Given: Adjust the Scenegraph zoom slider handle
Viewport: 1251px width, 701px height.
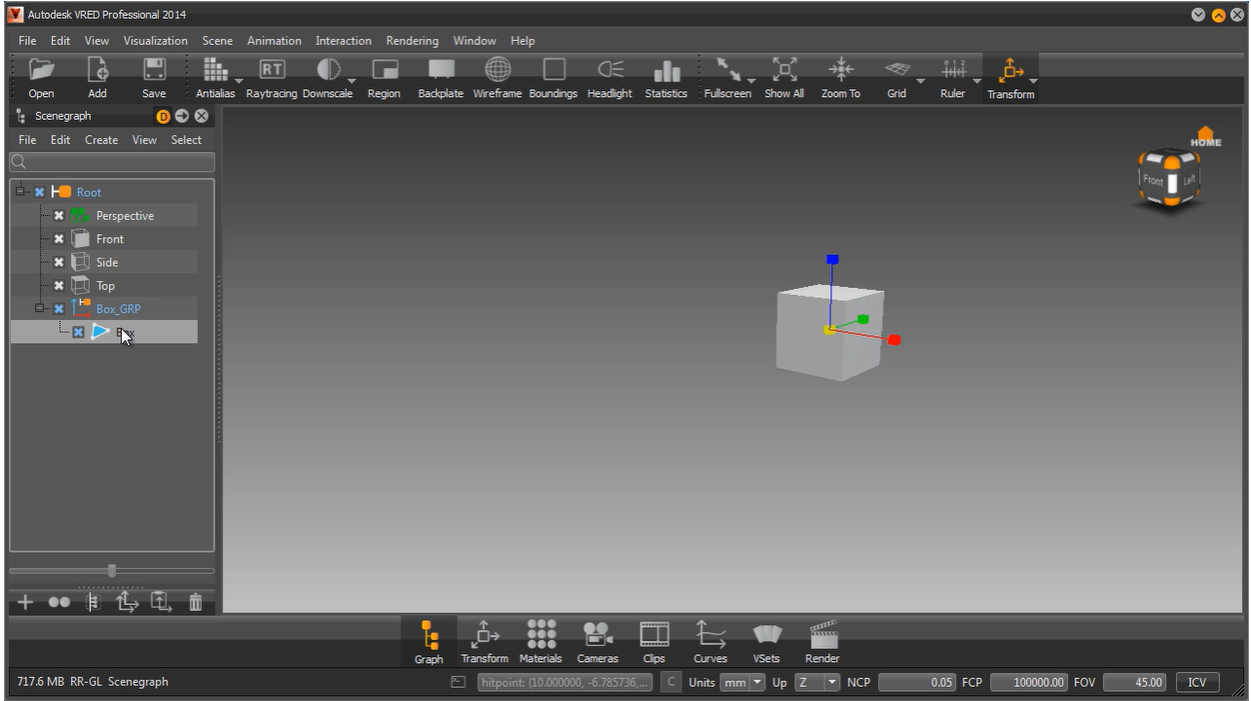Looking at the screenshot, I should pyautogui.click(x=112, y=570).
